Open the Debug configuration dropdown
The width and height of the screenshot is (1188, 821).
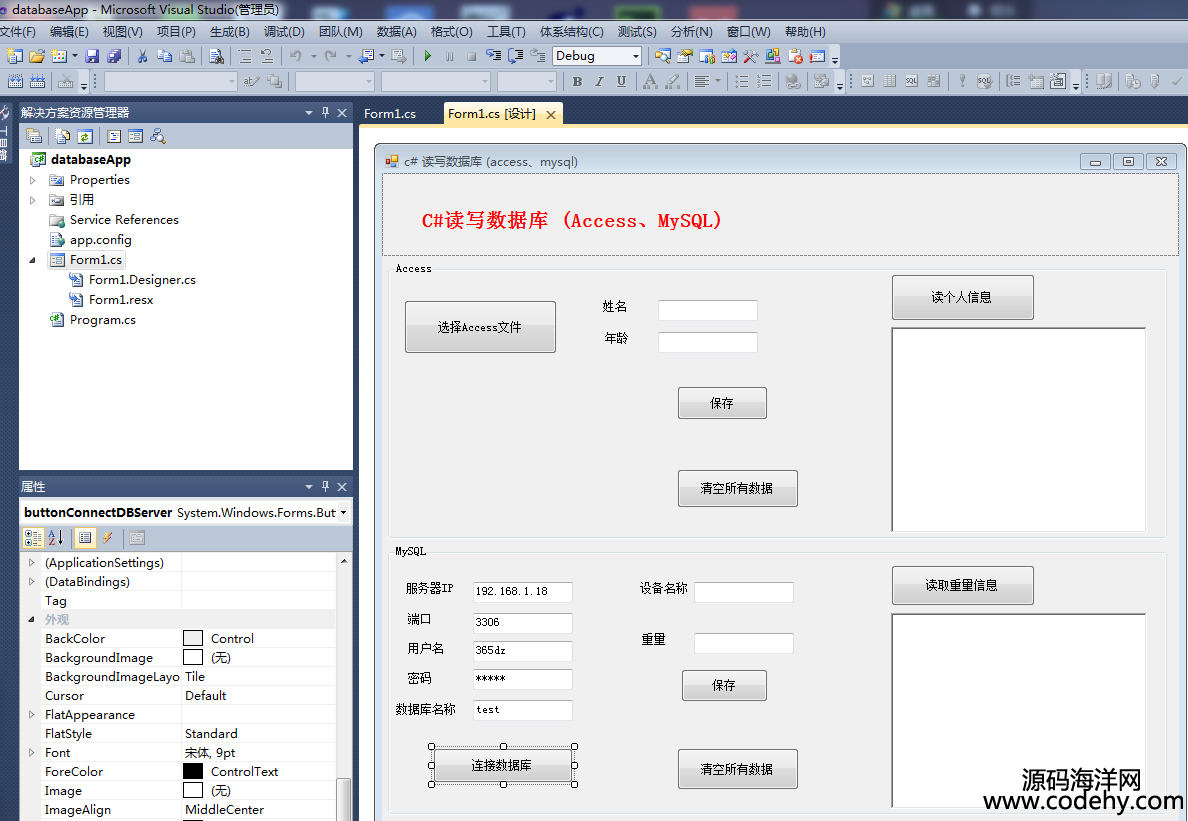pos(635,55)
